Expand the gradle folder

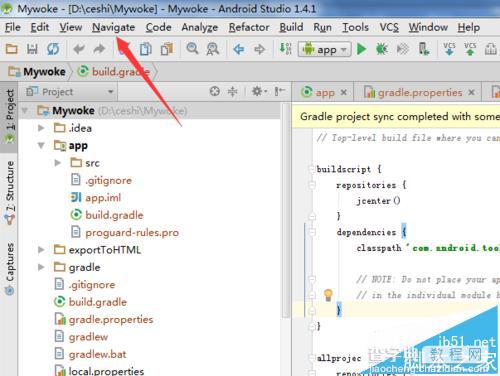(41, 267)
